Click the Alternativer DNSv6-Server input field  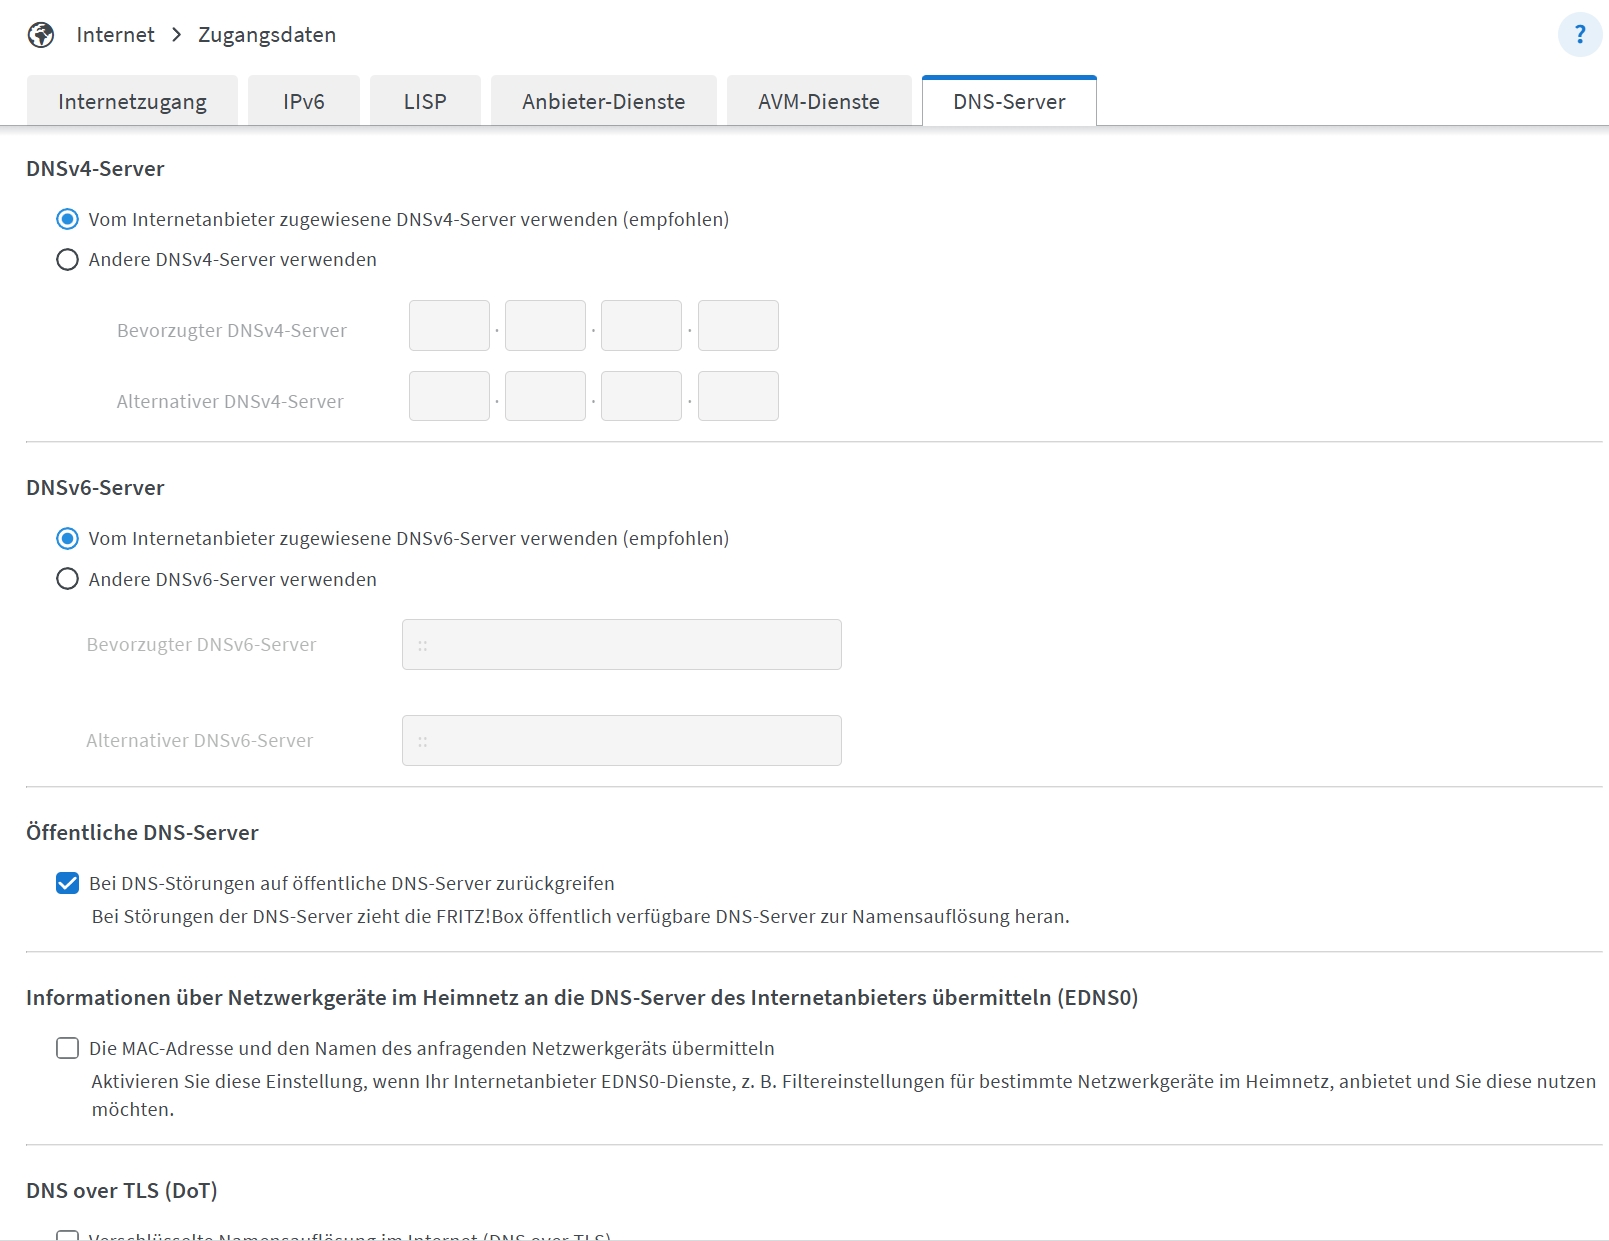pos(621,740)
